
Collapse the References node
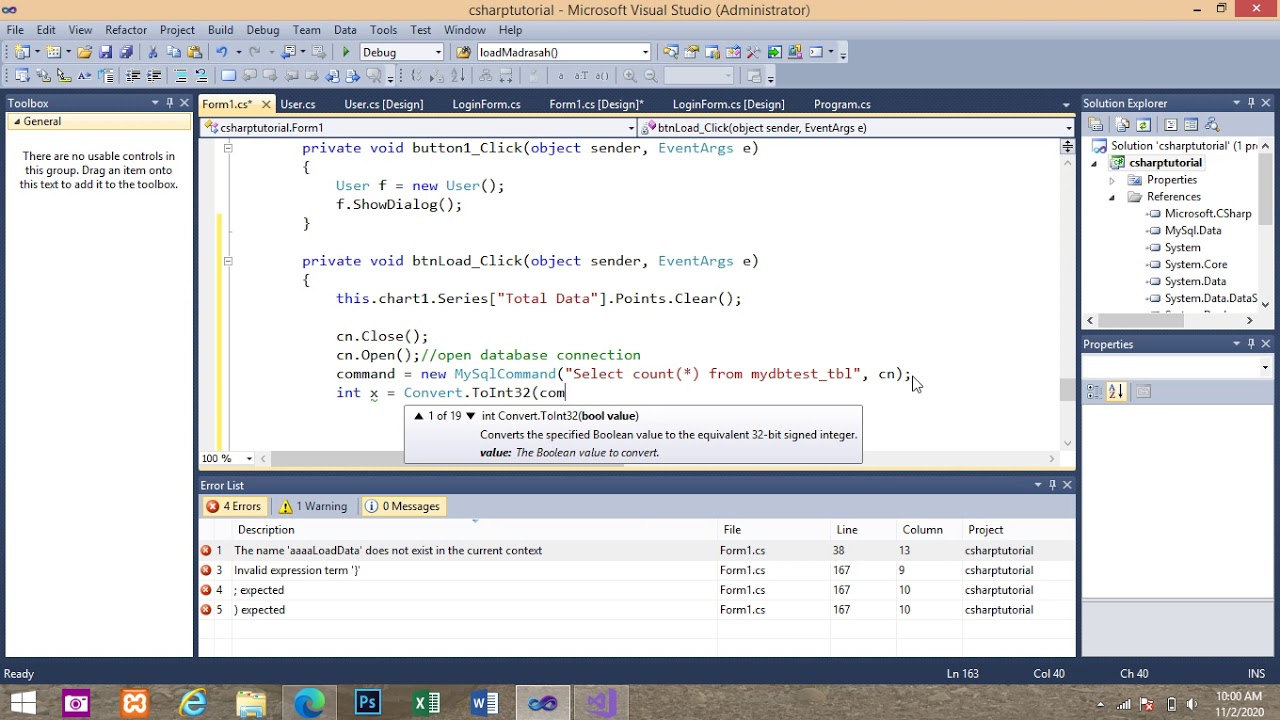(1112, 197)
